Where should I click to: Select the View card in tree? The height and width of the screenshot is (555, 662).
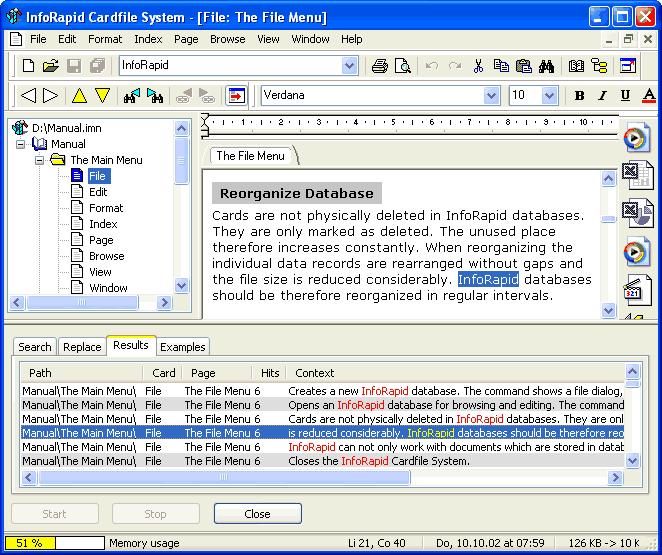(x=100, y=272)
